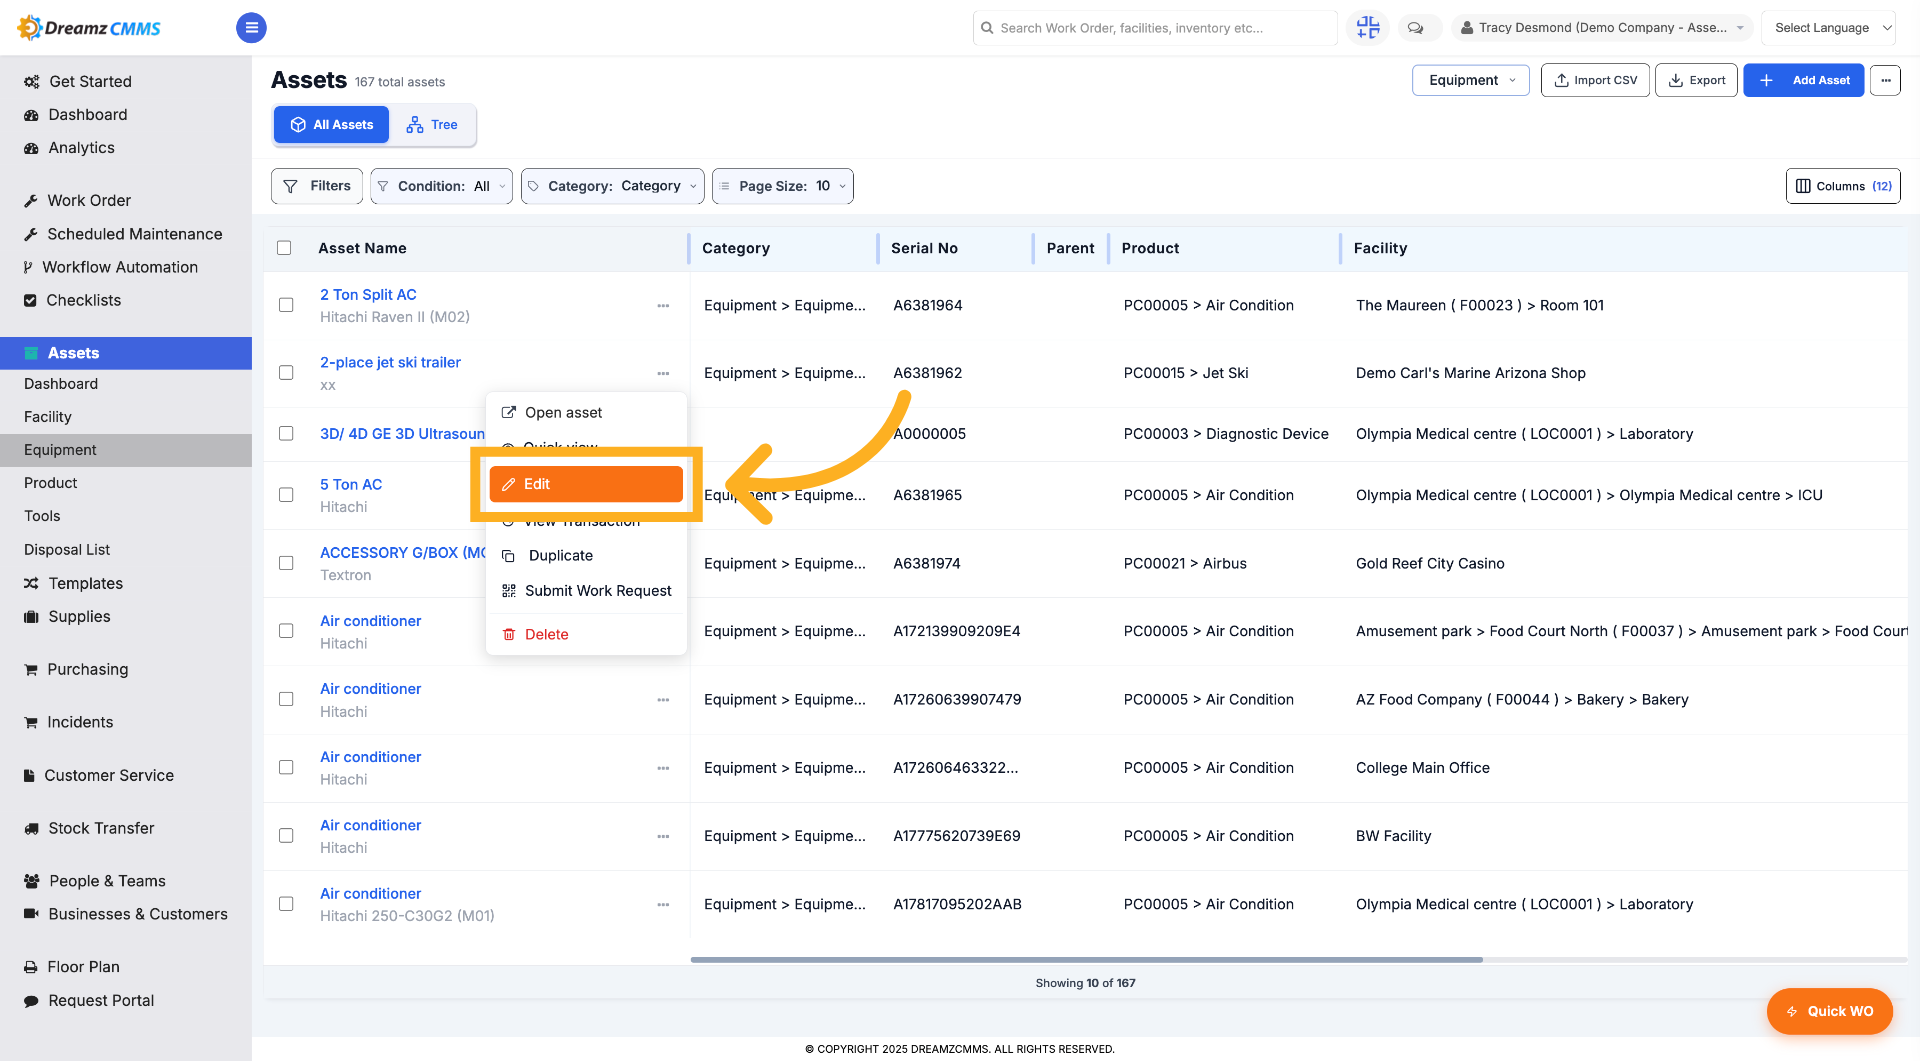Viewport: 1920px width, 1061px height.
Task: Click the Import CSV upload button
Action: [1595, 80]
